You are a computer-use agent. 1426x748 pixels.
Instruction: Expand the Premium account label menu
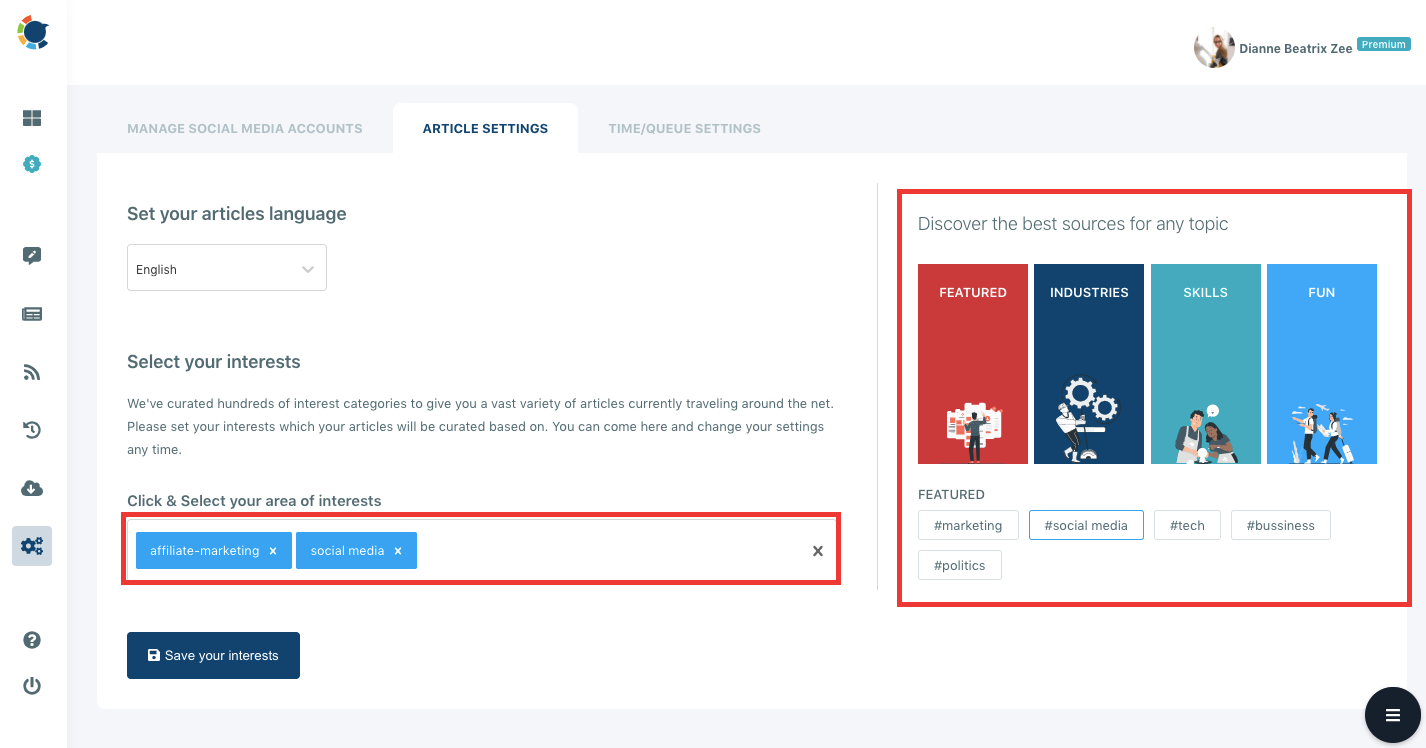coord(1383,44)
